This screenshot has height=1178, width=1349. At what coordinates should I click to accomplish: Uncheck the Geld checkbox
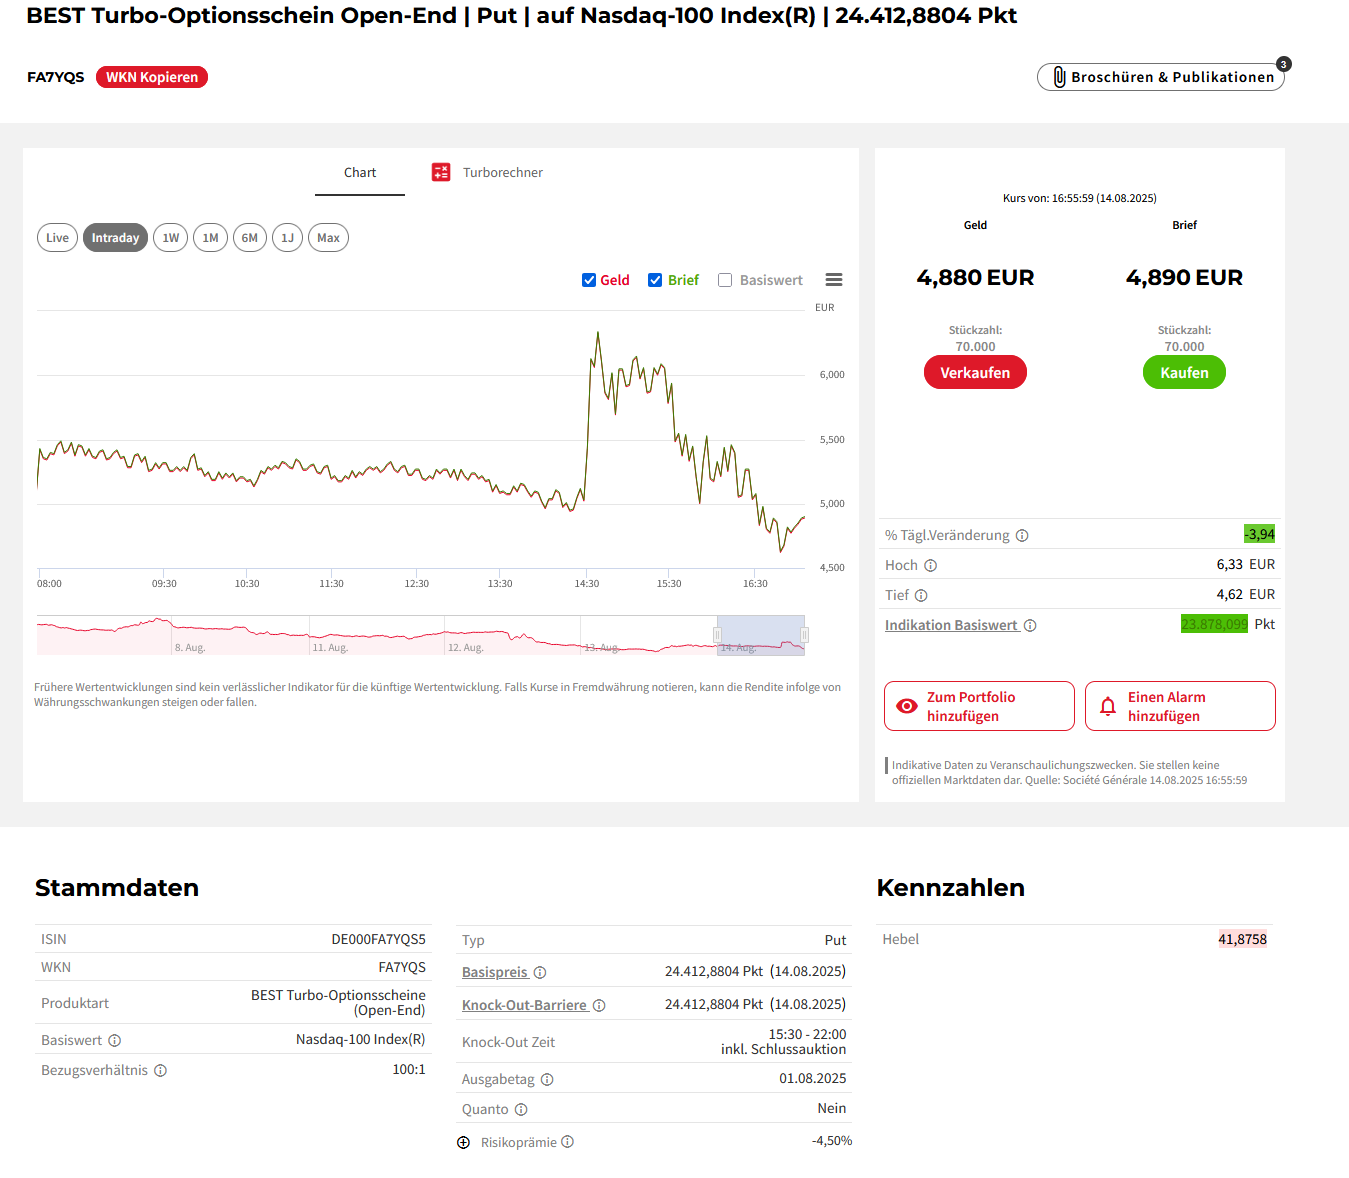[589, 280]
